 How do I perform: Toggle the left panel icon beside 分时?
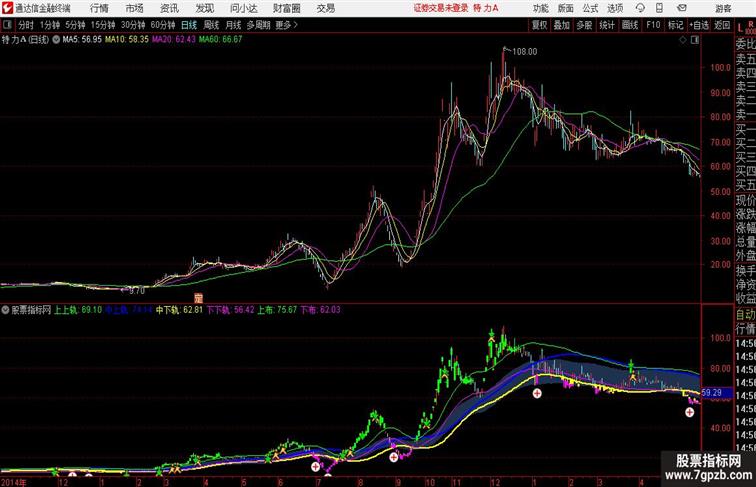click(7, 25)
